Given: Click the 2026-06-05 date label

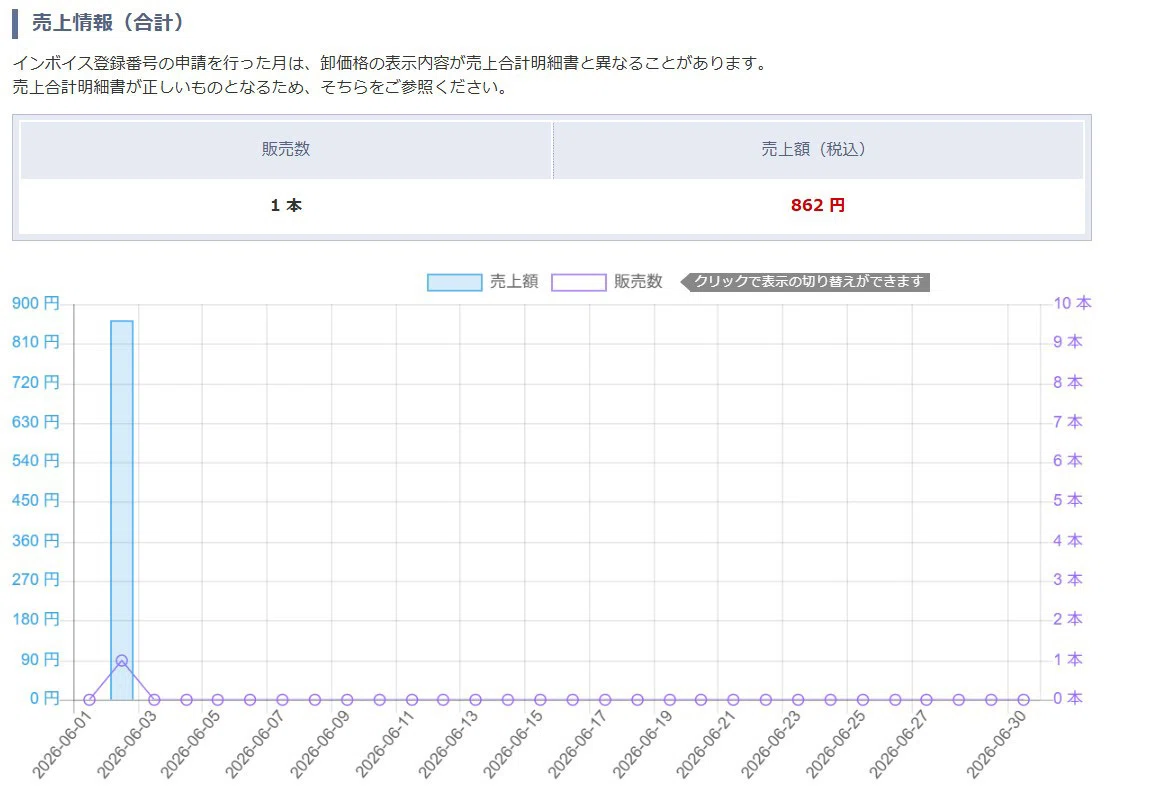Looking at the screenshot, I should pyautogui.click(x=190, y=744).
